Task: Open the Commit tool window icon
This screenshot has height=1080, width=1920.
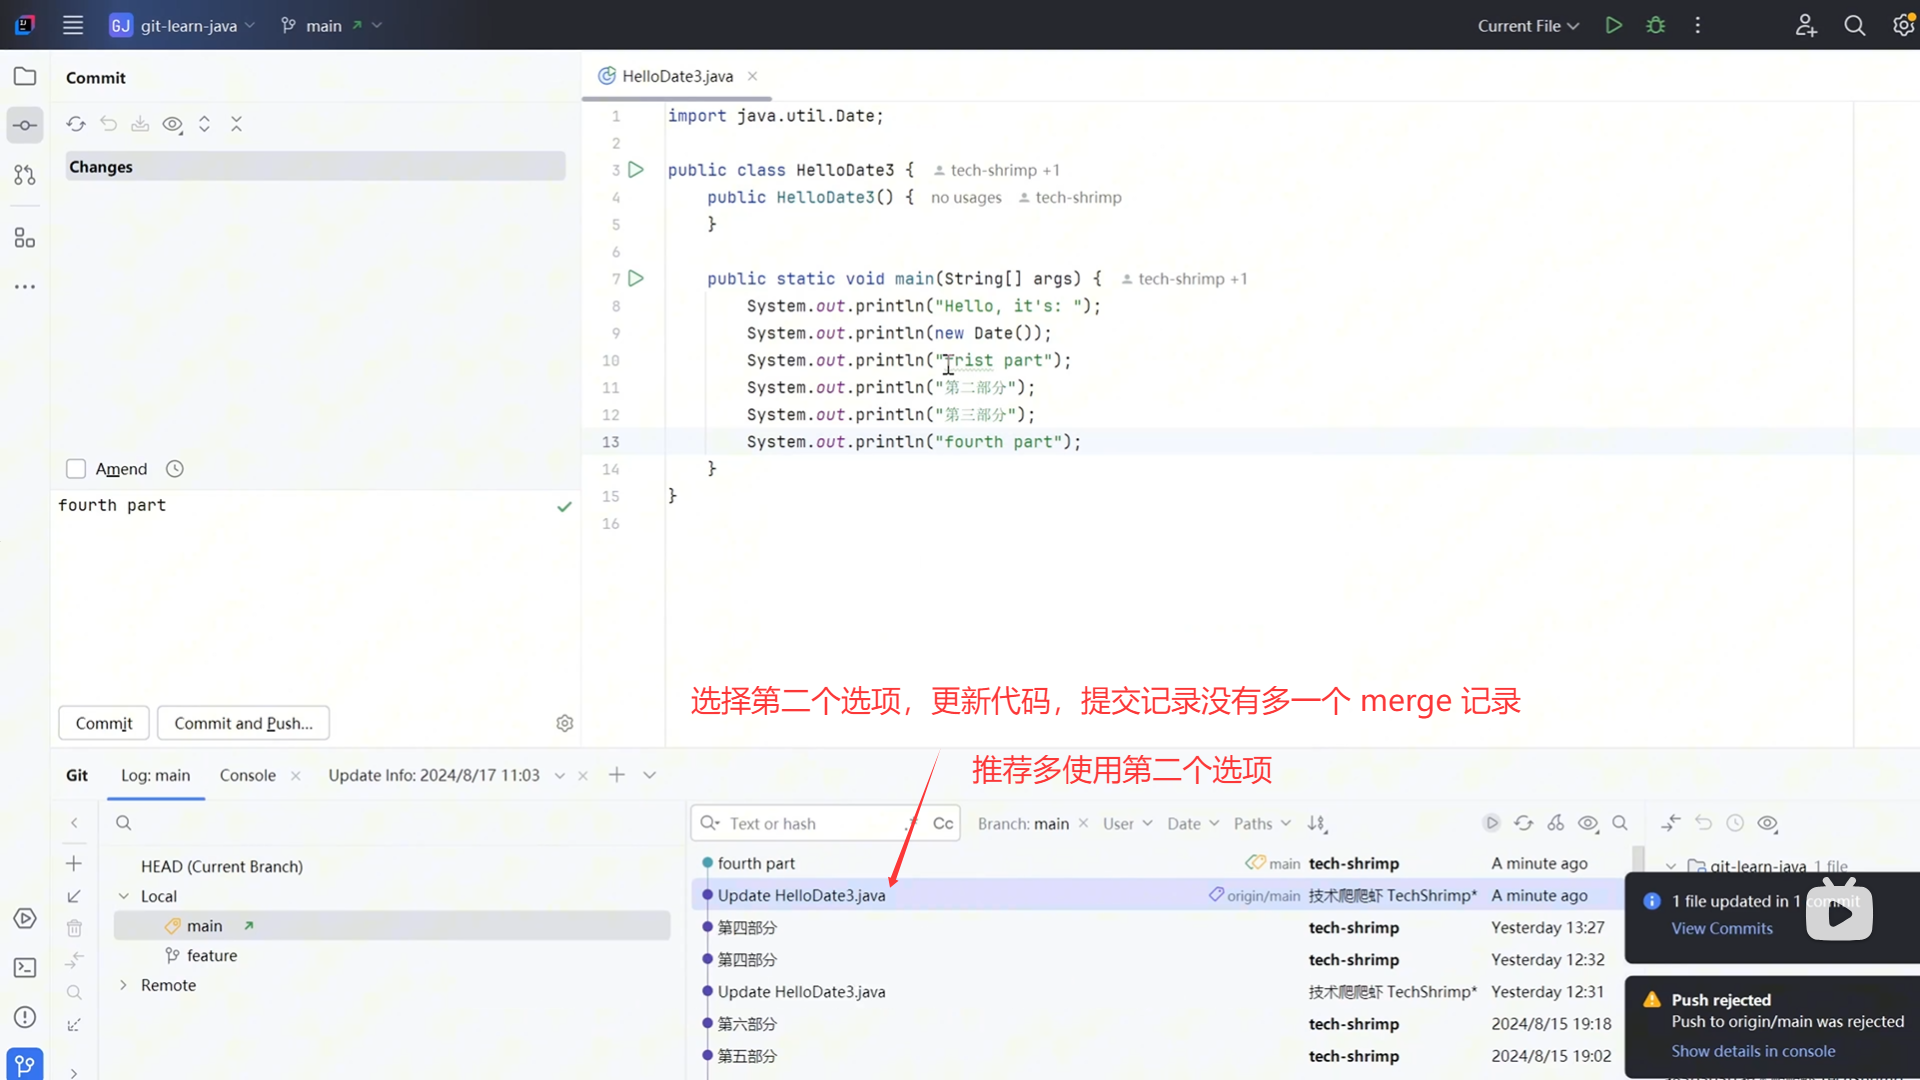Action: 25,126
